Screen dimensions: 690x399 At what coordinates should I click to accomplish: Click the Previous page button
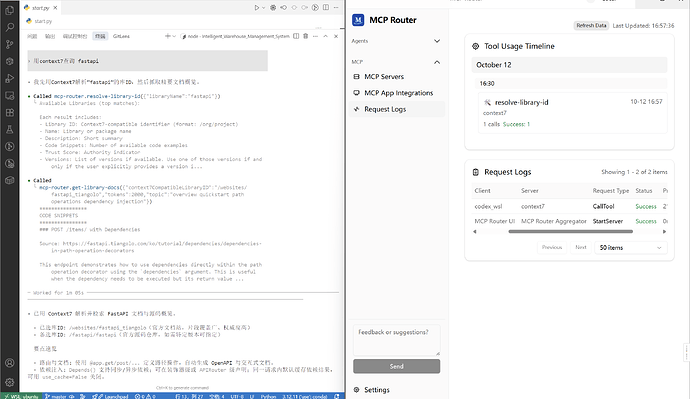pos(552,247)
